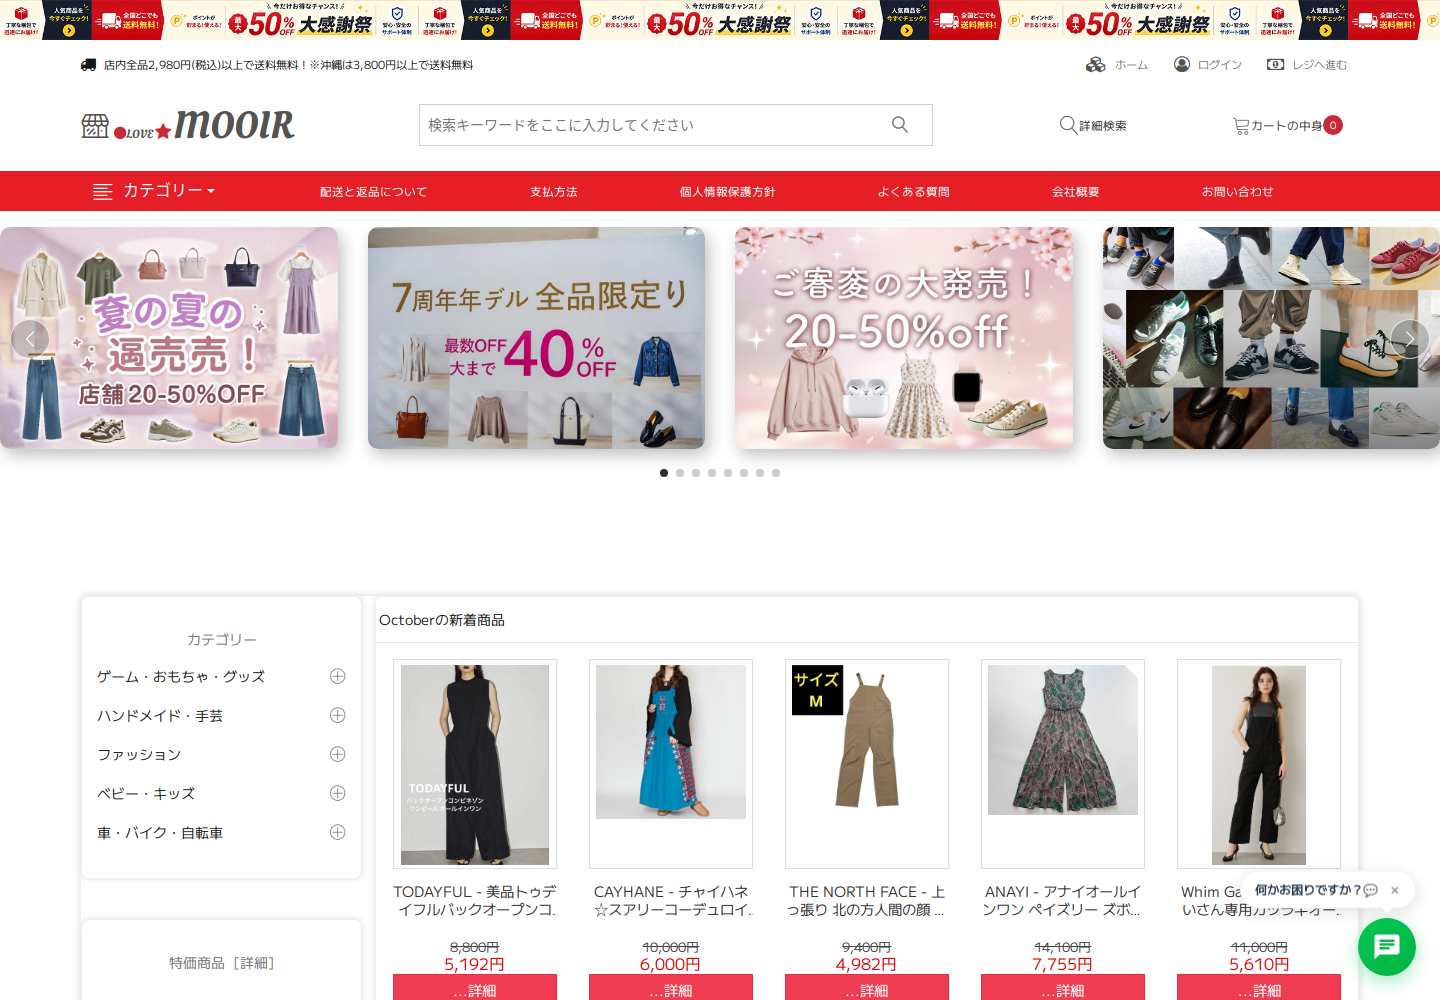Open 支払方法 menu item
1440x1000 pixels.
pyautogui.click(x=554, y=192)
